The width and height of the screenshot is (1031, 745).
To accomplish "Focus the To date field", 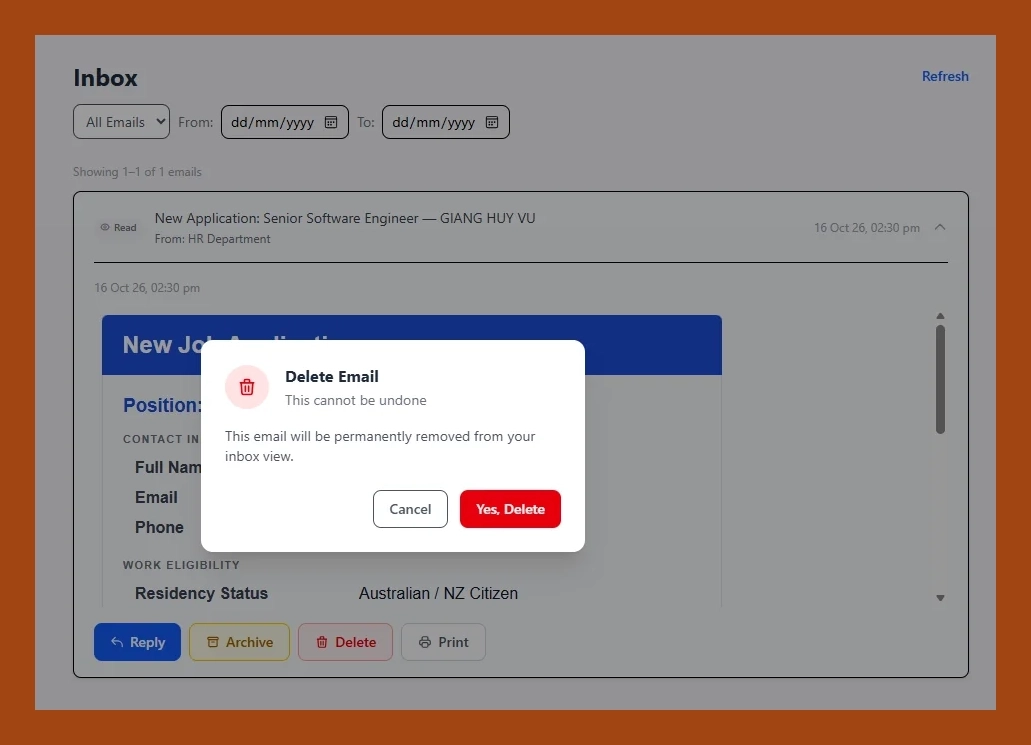I will coord(446,122).
